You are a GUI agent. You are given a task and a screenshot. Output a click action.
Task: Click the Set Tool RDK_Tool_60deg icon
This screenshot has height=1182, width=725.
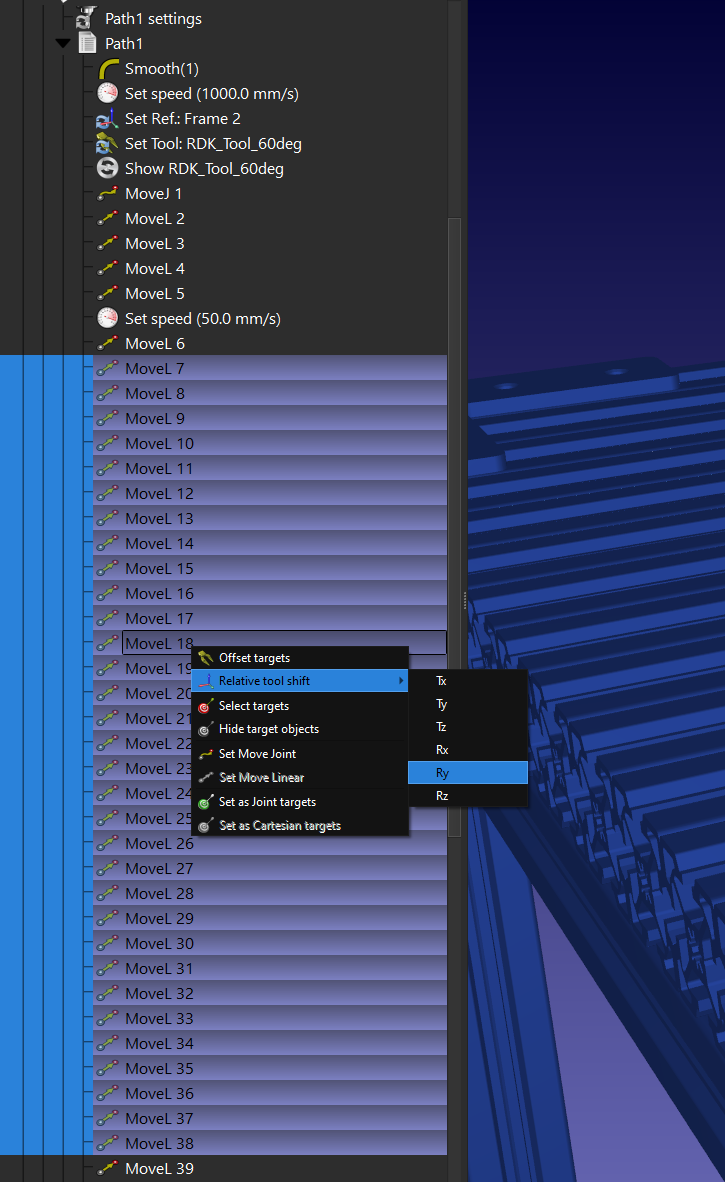[x=108, y=144]
